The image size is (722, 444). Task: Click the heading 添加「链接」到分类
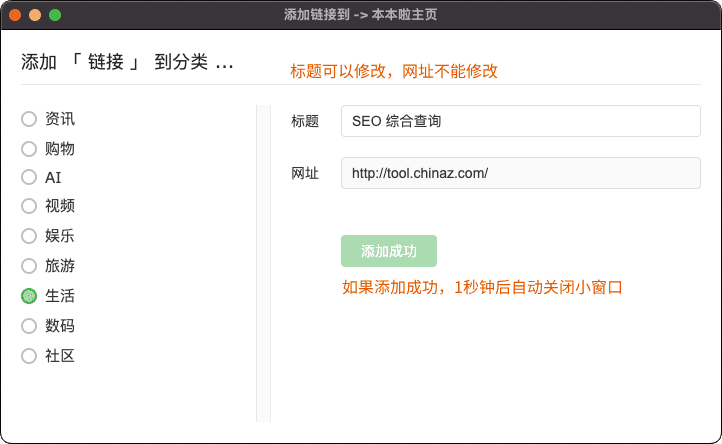coord(127,62)
